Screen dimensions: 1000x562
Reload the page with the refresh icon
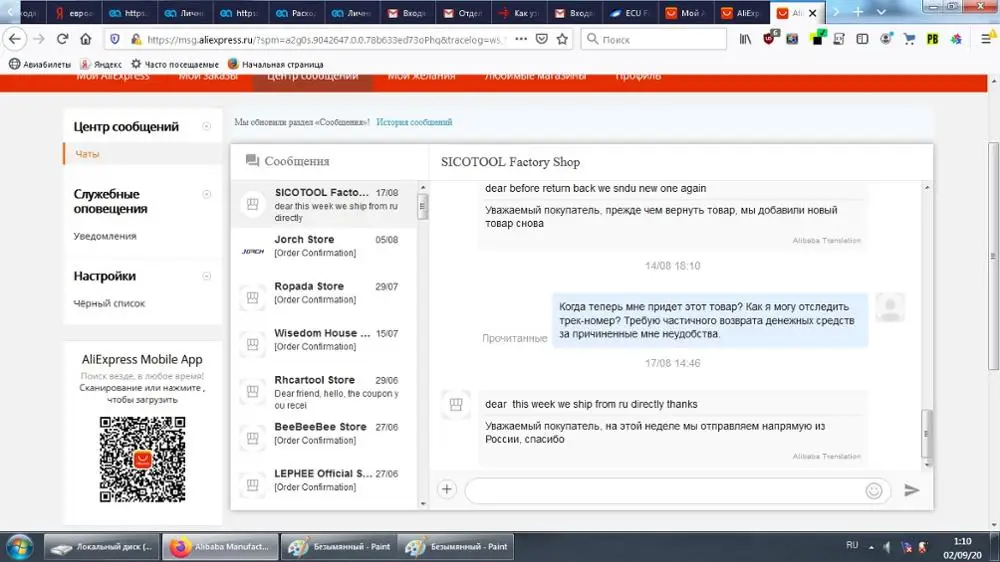pyautogui.click(x=62, y=39)
